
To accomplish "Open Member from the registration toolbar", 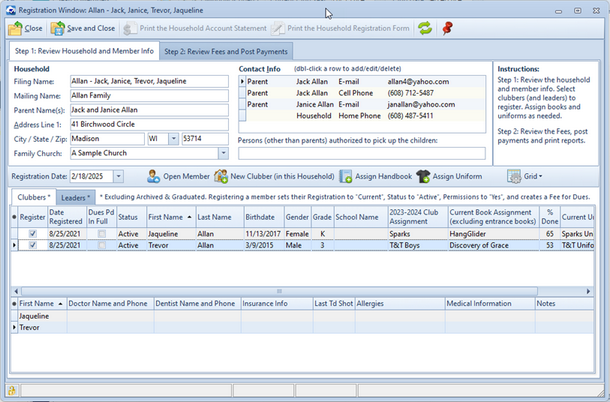I will tap(178, 176).
